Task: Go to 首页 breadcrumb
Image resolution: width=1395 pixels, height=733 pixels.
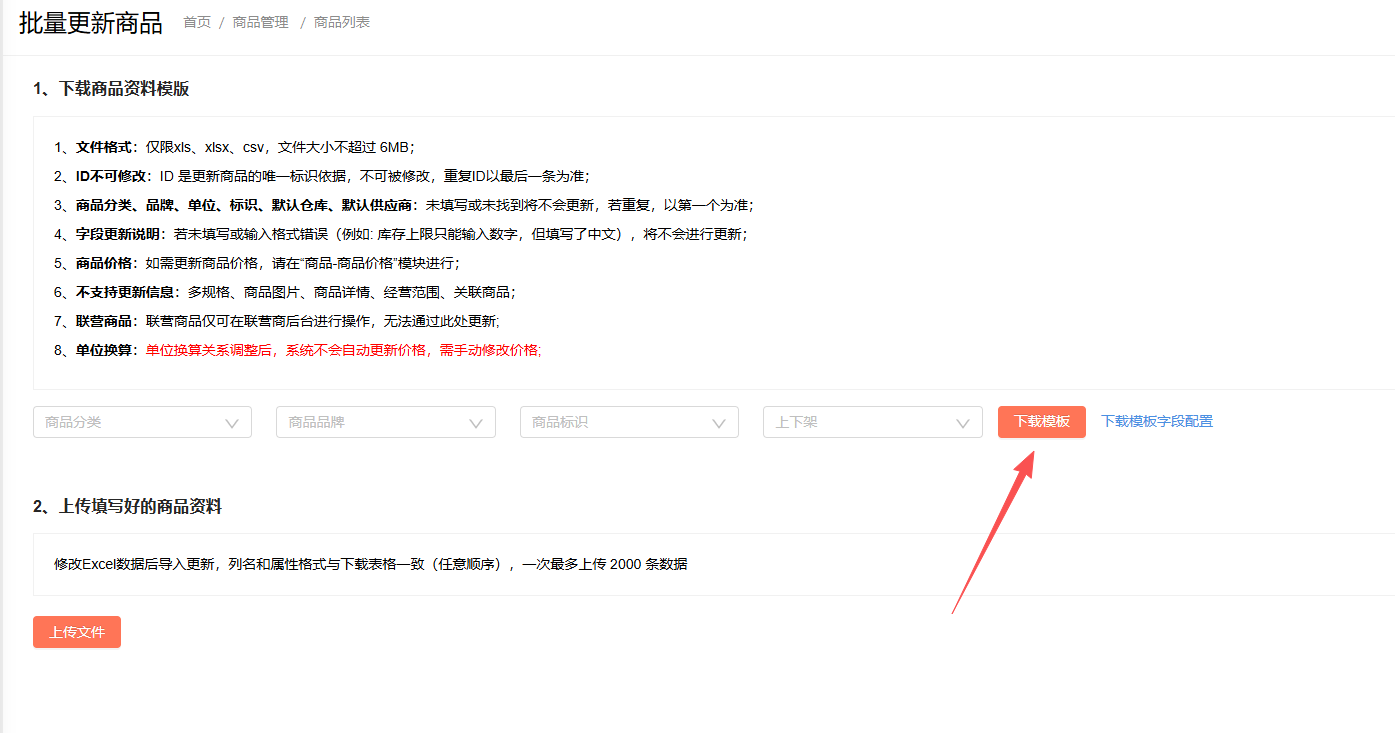Action: tap(197, 22)
